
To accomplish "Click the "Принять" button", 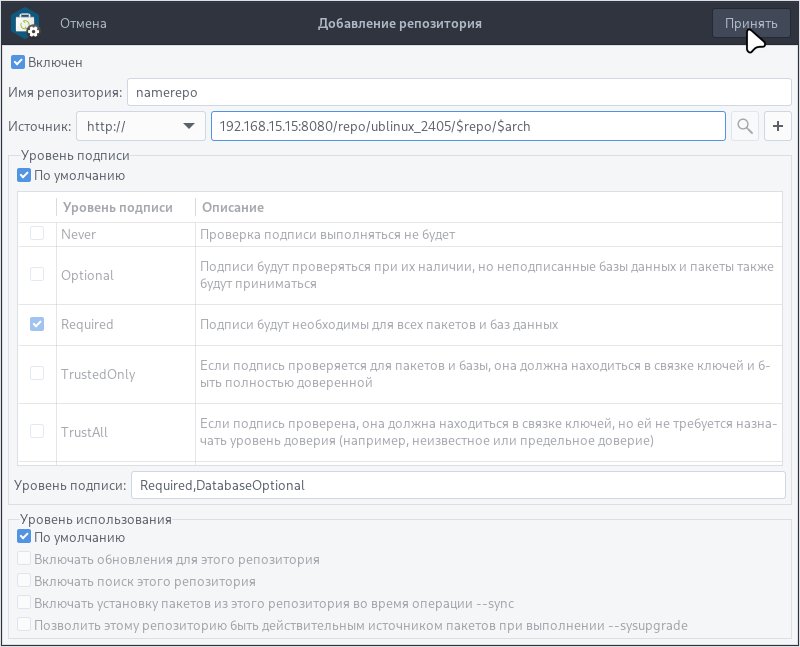I will [750, 22].
